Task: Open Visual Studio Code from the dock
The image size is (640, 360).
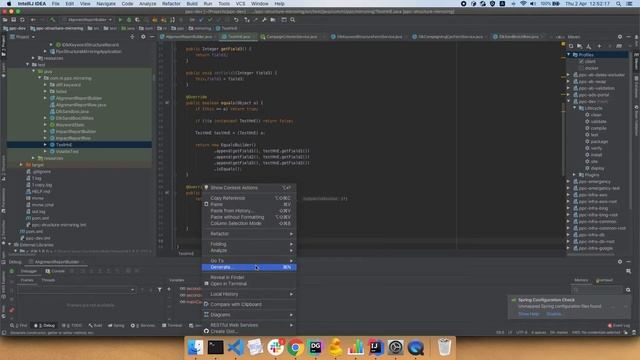Action: pyautogui.click(x=236, y=347)
